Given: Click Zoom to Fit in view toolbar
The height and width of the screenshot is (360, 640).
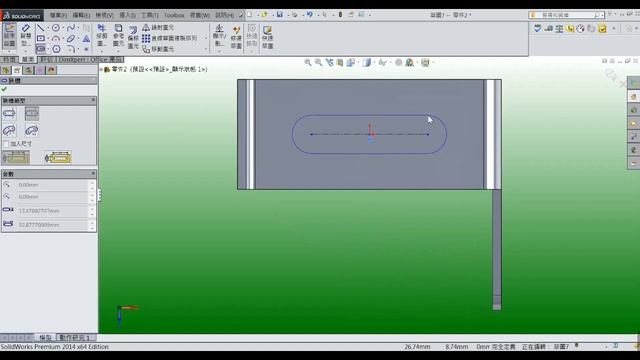Looking at the screenshot, I should point(308,62).
